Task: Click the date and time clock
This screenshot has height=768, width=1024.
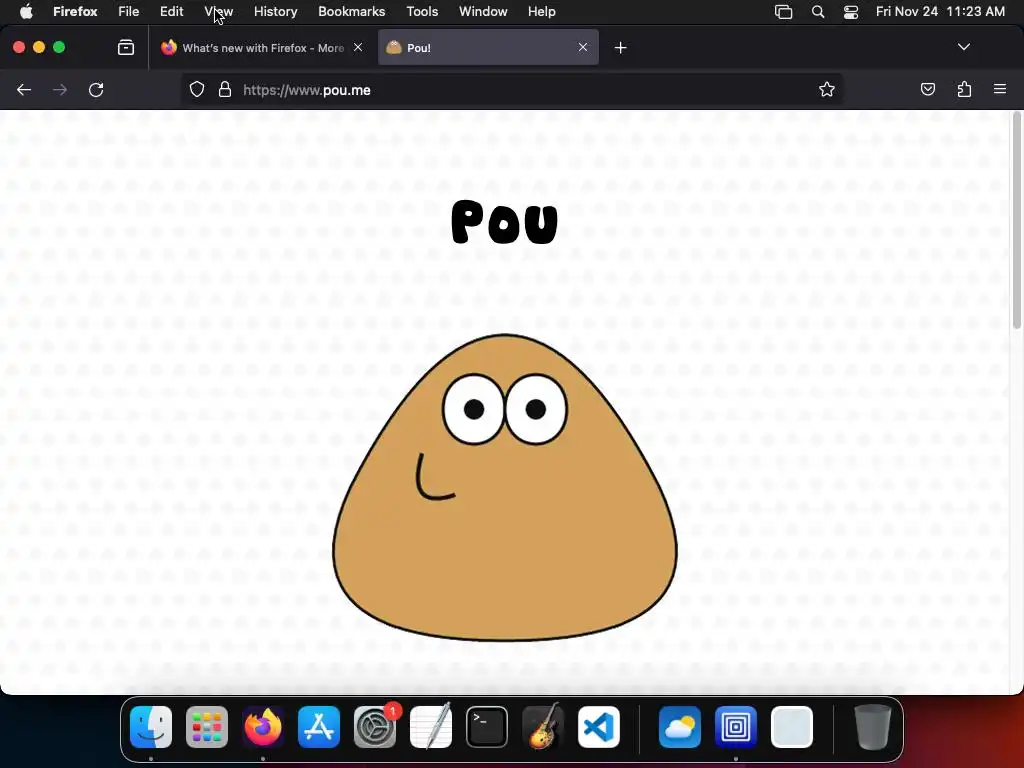Action: 940,11
